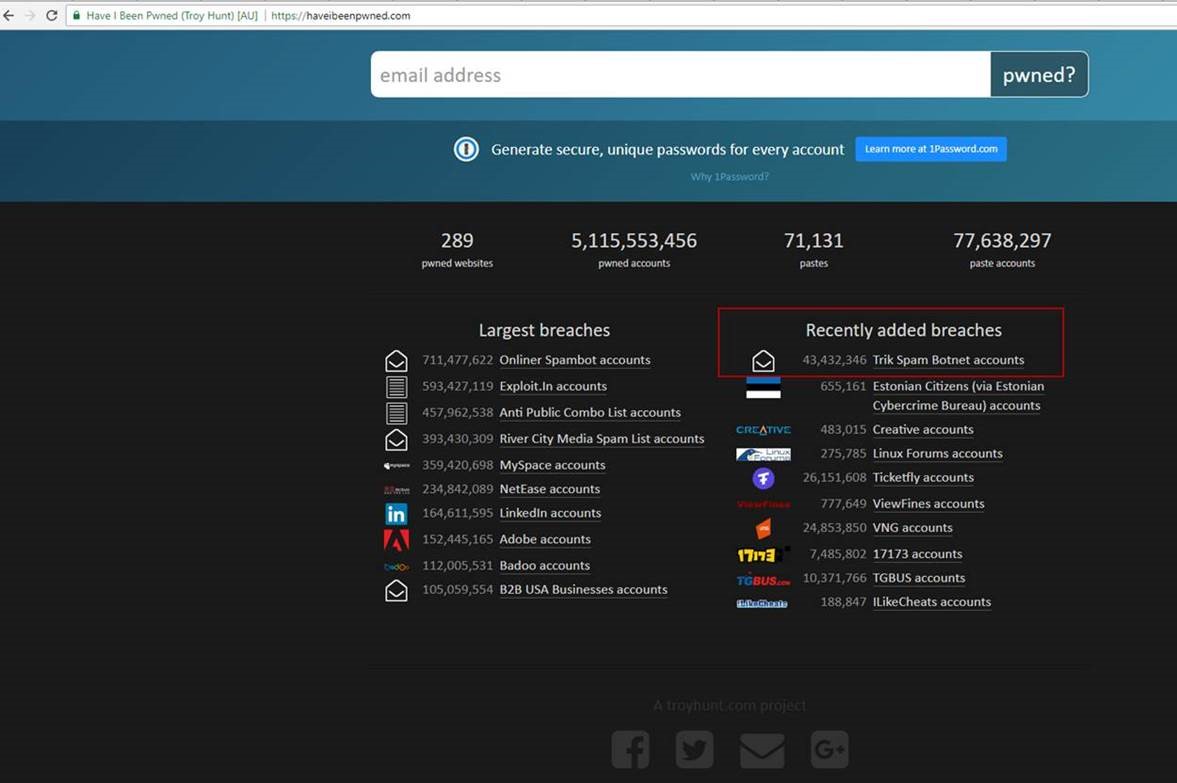Click B2B USA Businesses envelope icon
The image size is (1177, 783).
tap(396, 591)
